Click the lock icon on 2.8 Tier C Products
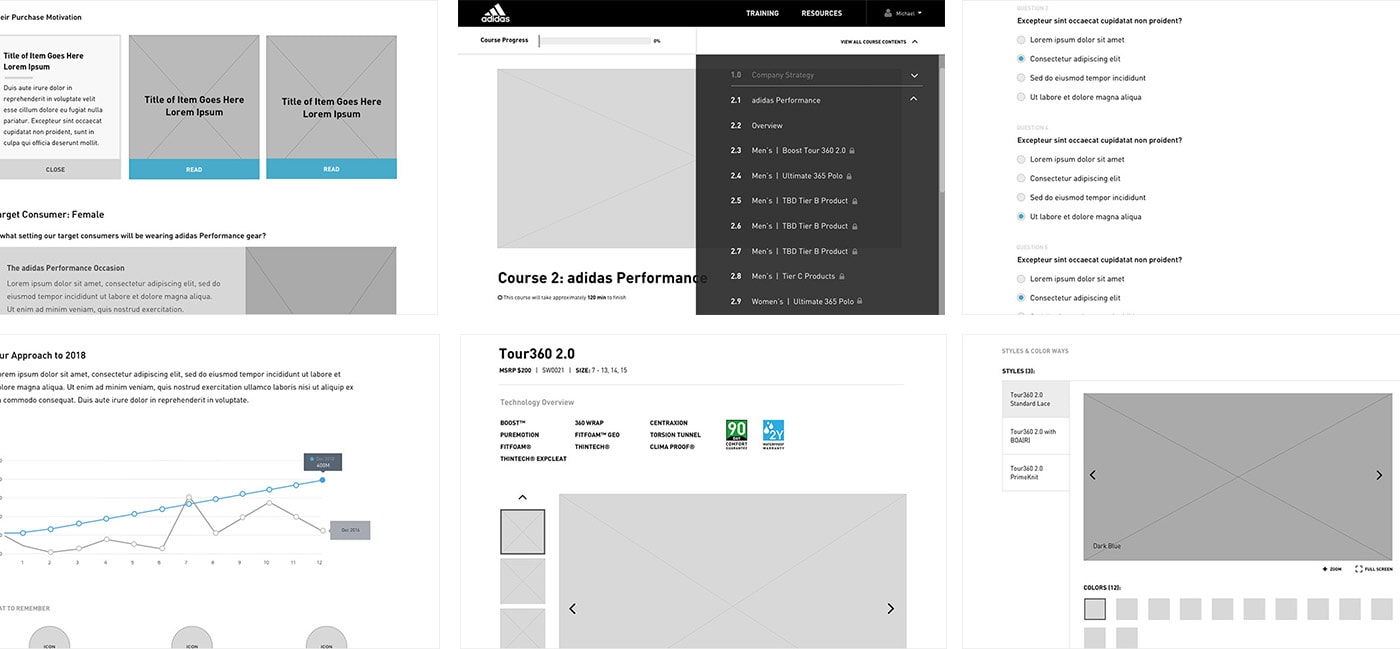1400x649 pixels. point(842,276)
